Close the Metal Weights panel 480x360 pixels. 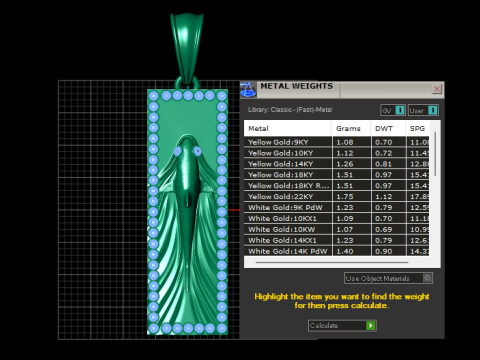436,89
